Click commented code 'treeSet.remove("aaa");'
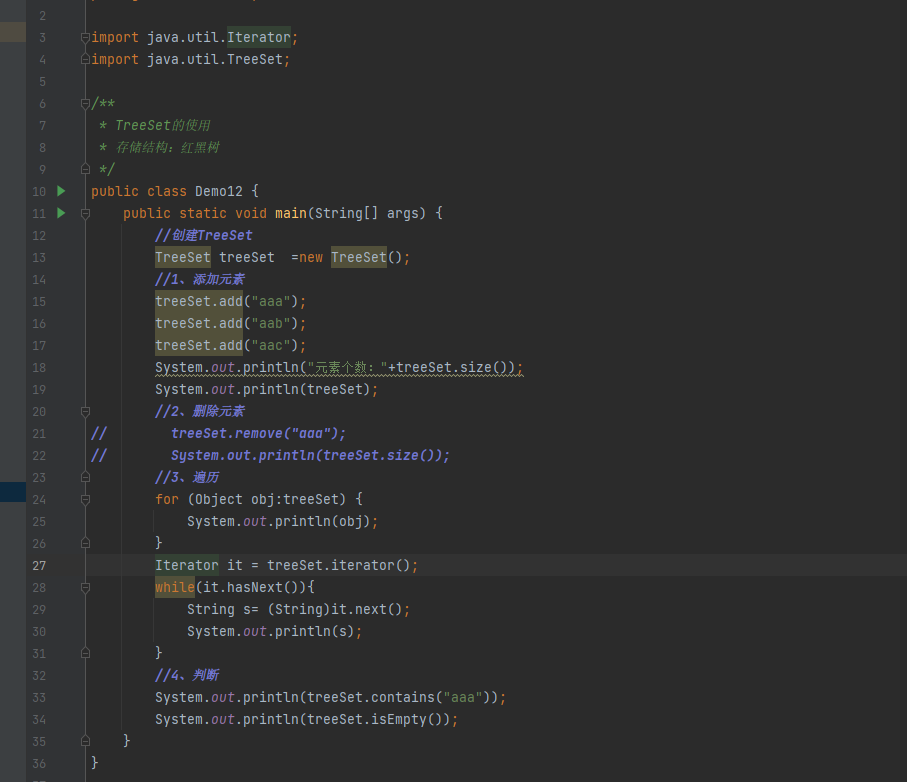 coord(258,433)
